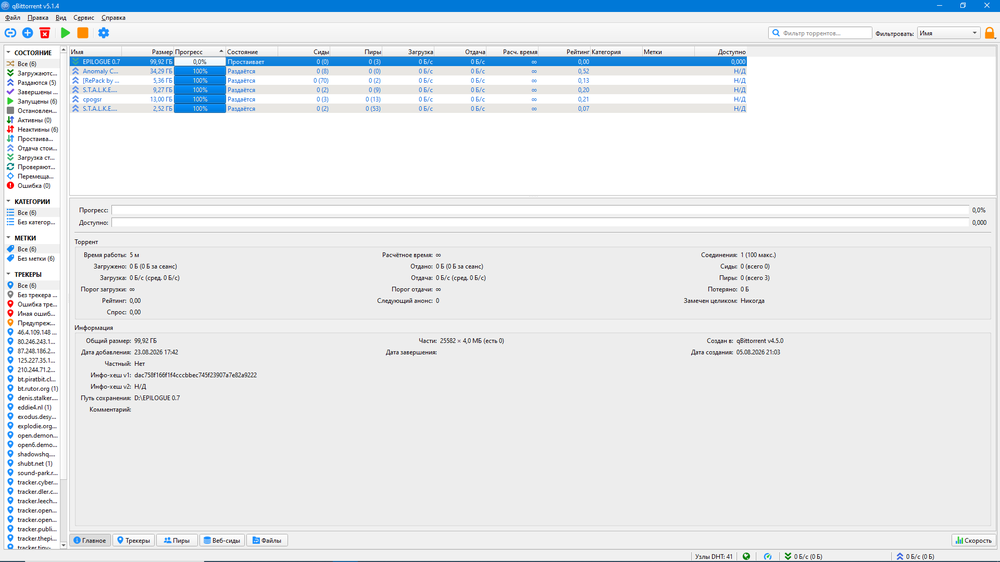Click the Узлы DHT: 41 status text
This screenshot has width=1000, height=562.
click(x=714, y=556)
